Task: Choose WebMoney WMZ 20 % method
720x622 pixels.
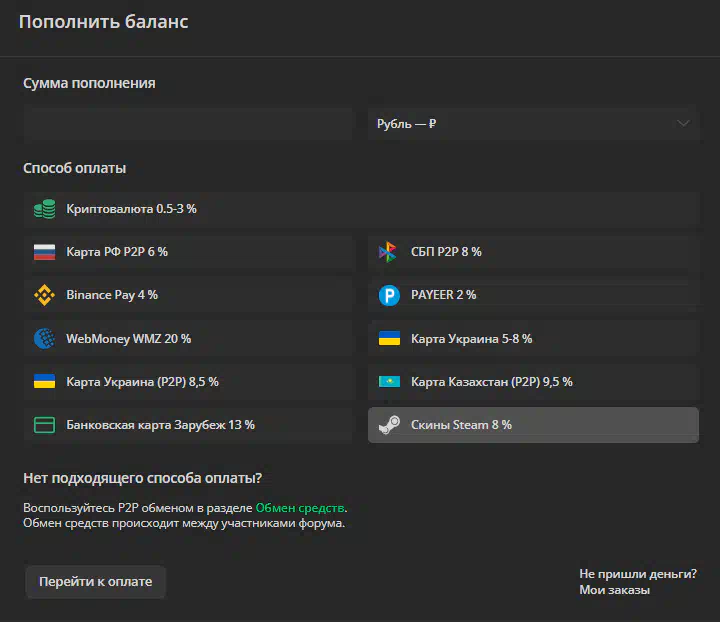Action: pos(188,339)
